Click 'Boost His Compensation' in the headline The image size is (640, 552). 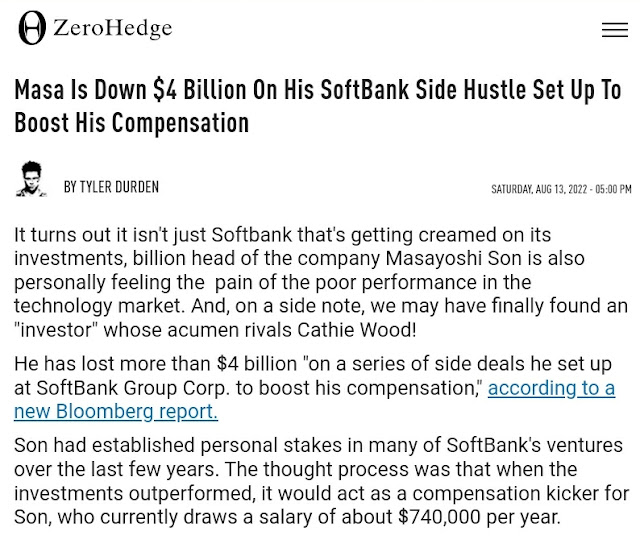coord(131,122)
